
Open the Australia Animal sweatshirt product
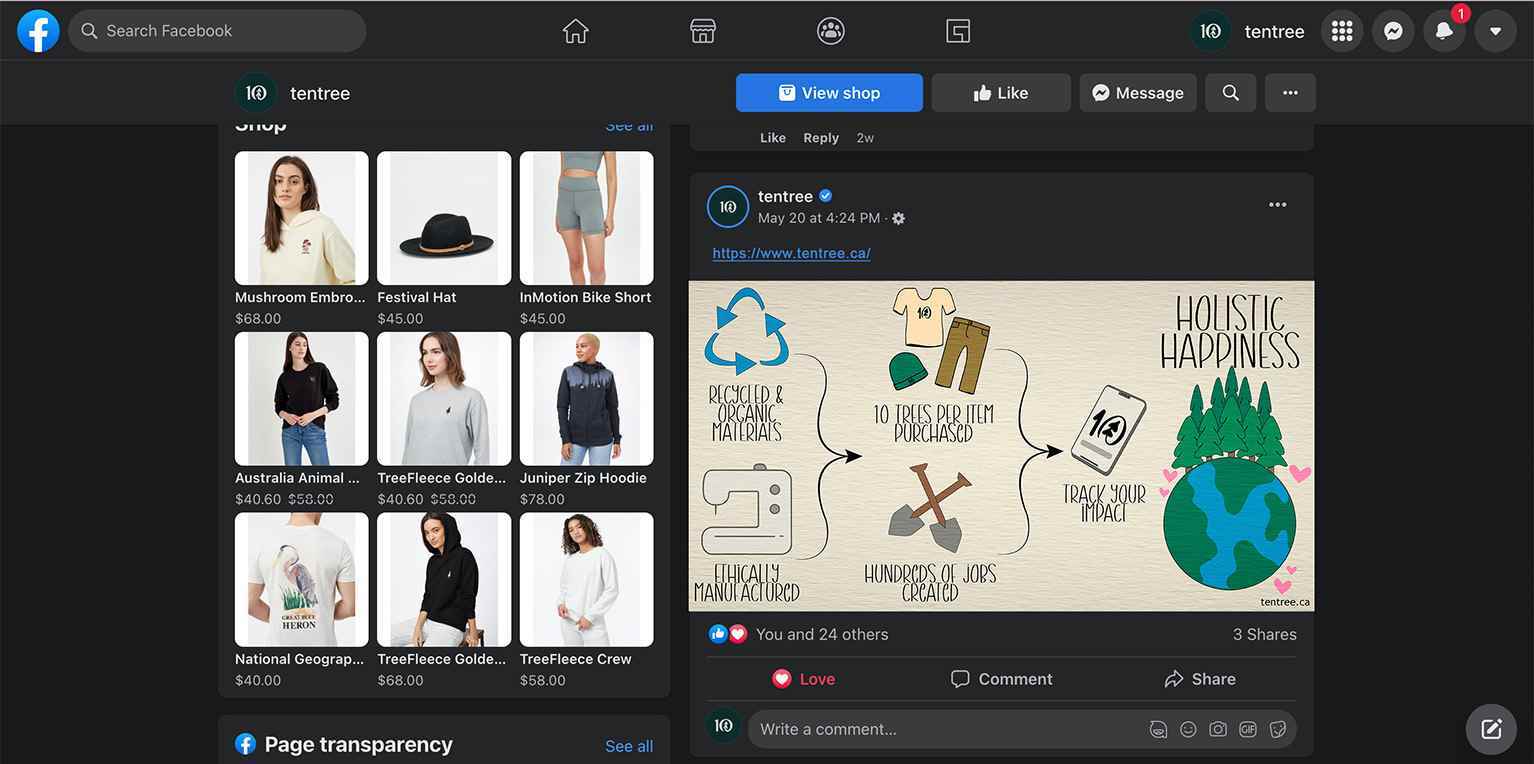tap(301, 399)
